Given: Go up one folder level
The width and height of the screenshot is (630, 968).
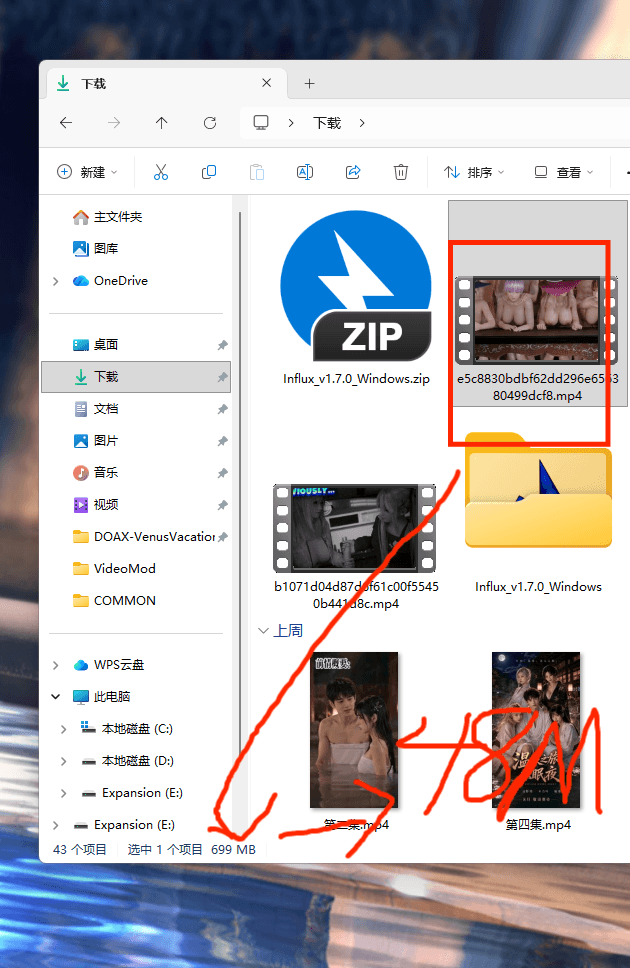Looking at the screenshot, I should pyautogui.click(x=161, y=123).
